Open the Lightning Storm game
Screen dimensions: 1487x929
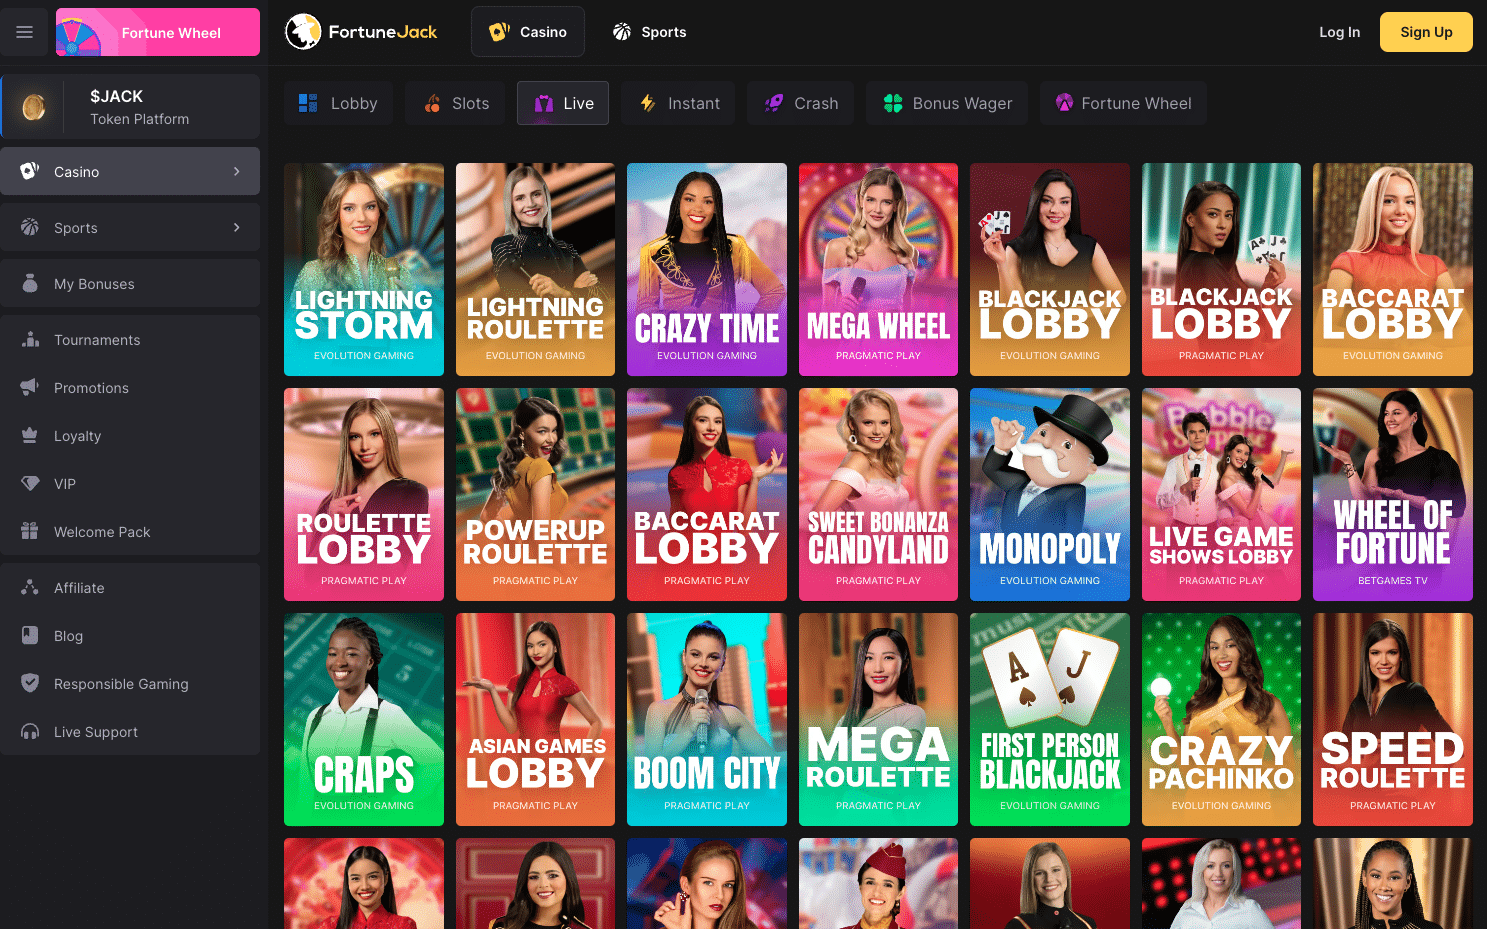point(364,269)
